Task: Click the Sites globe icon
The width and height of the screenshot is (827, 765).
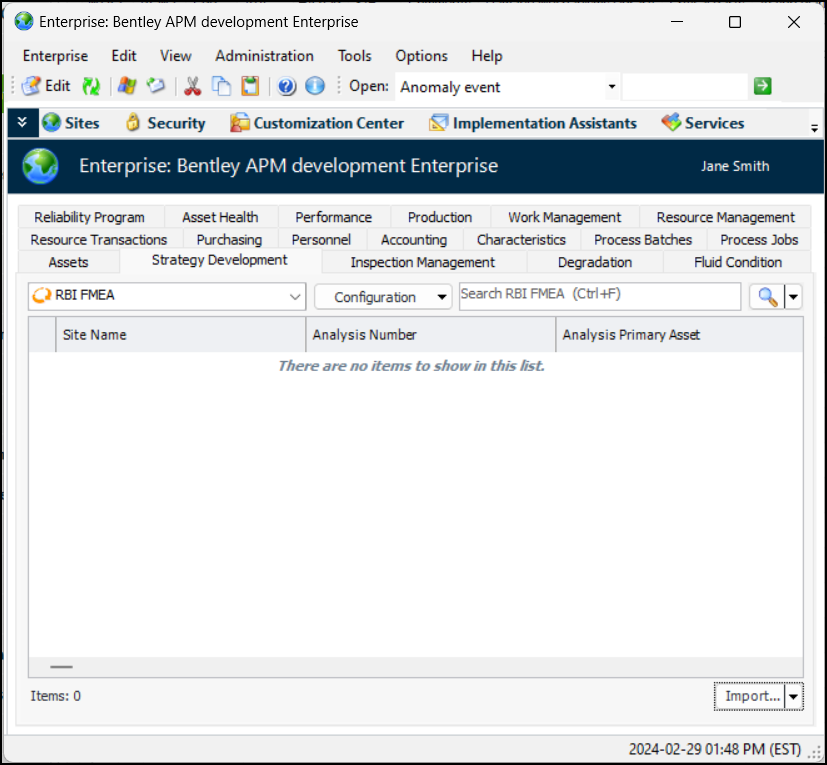Action: coord(51,123)
